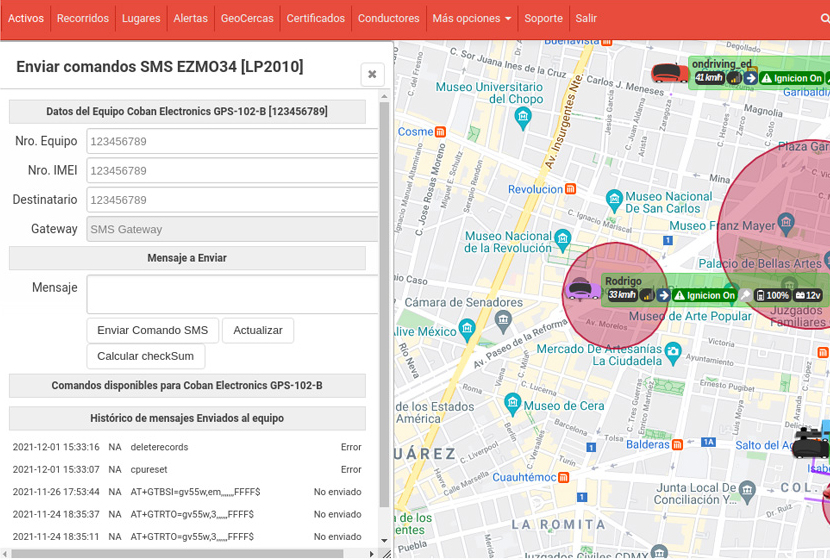Open the Lugares page
830x560 pixels.
click(141, 19)
